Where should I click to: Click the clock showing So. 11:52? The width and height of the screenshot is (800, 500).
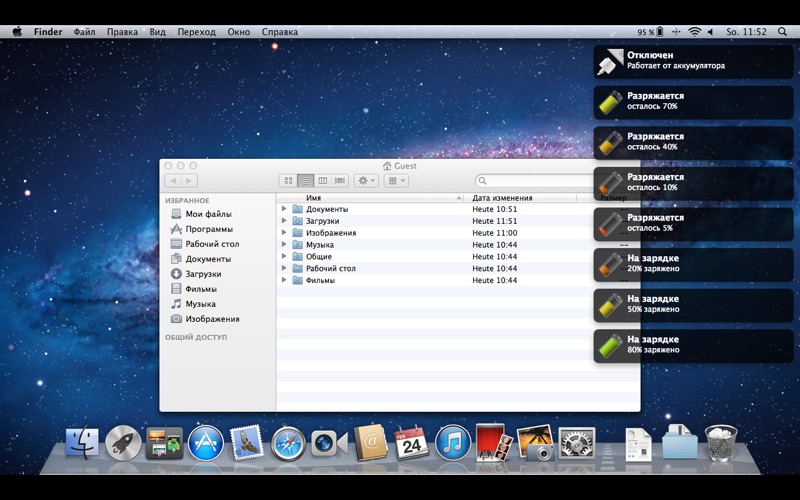(x=746, y=32)
